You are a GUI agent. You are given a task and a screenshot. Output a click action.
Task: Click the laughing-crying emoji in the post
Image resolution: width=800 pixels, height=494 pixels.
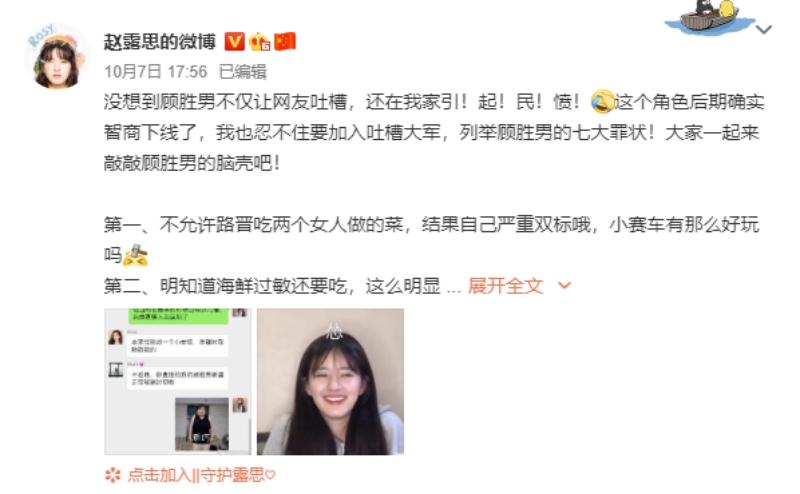pos(603,102)
